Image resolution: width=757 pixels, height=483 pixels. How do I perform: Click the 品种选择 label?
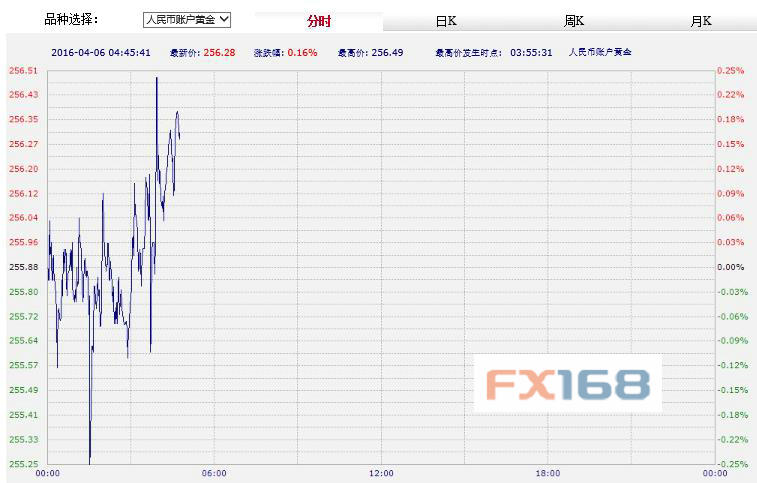[72, 19]
